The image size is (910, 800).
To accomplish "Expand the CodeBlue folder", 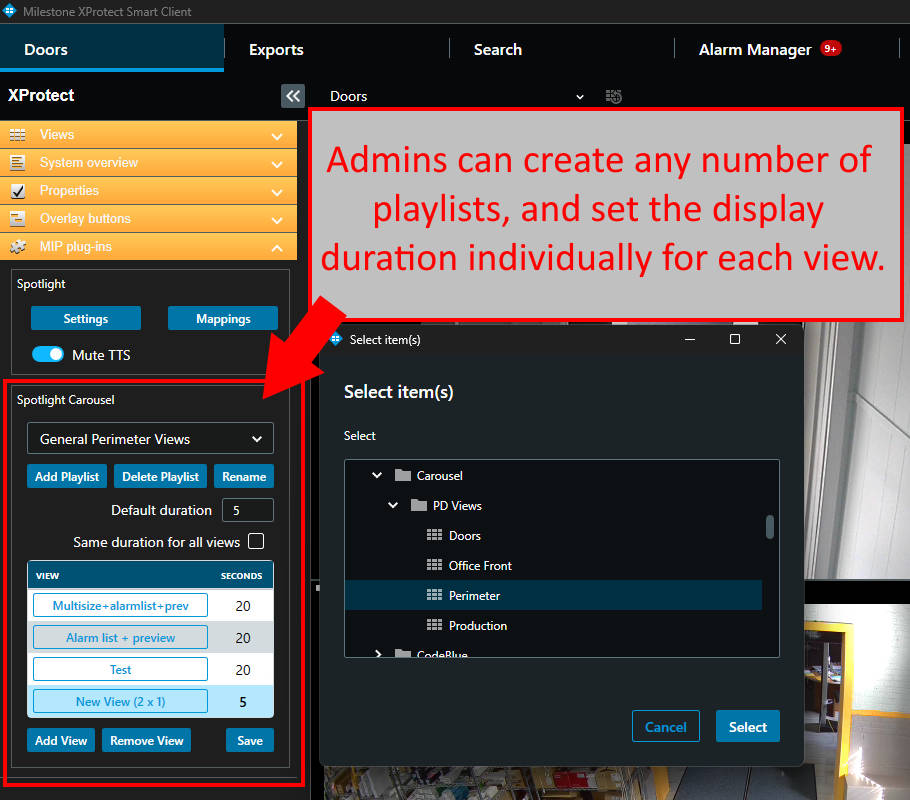I will pyautogui.click(x=378, y=654).
